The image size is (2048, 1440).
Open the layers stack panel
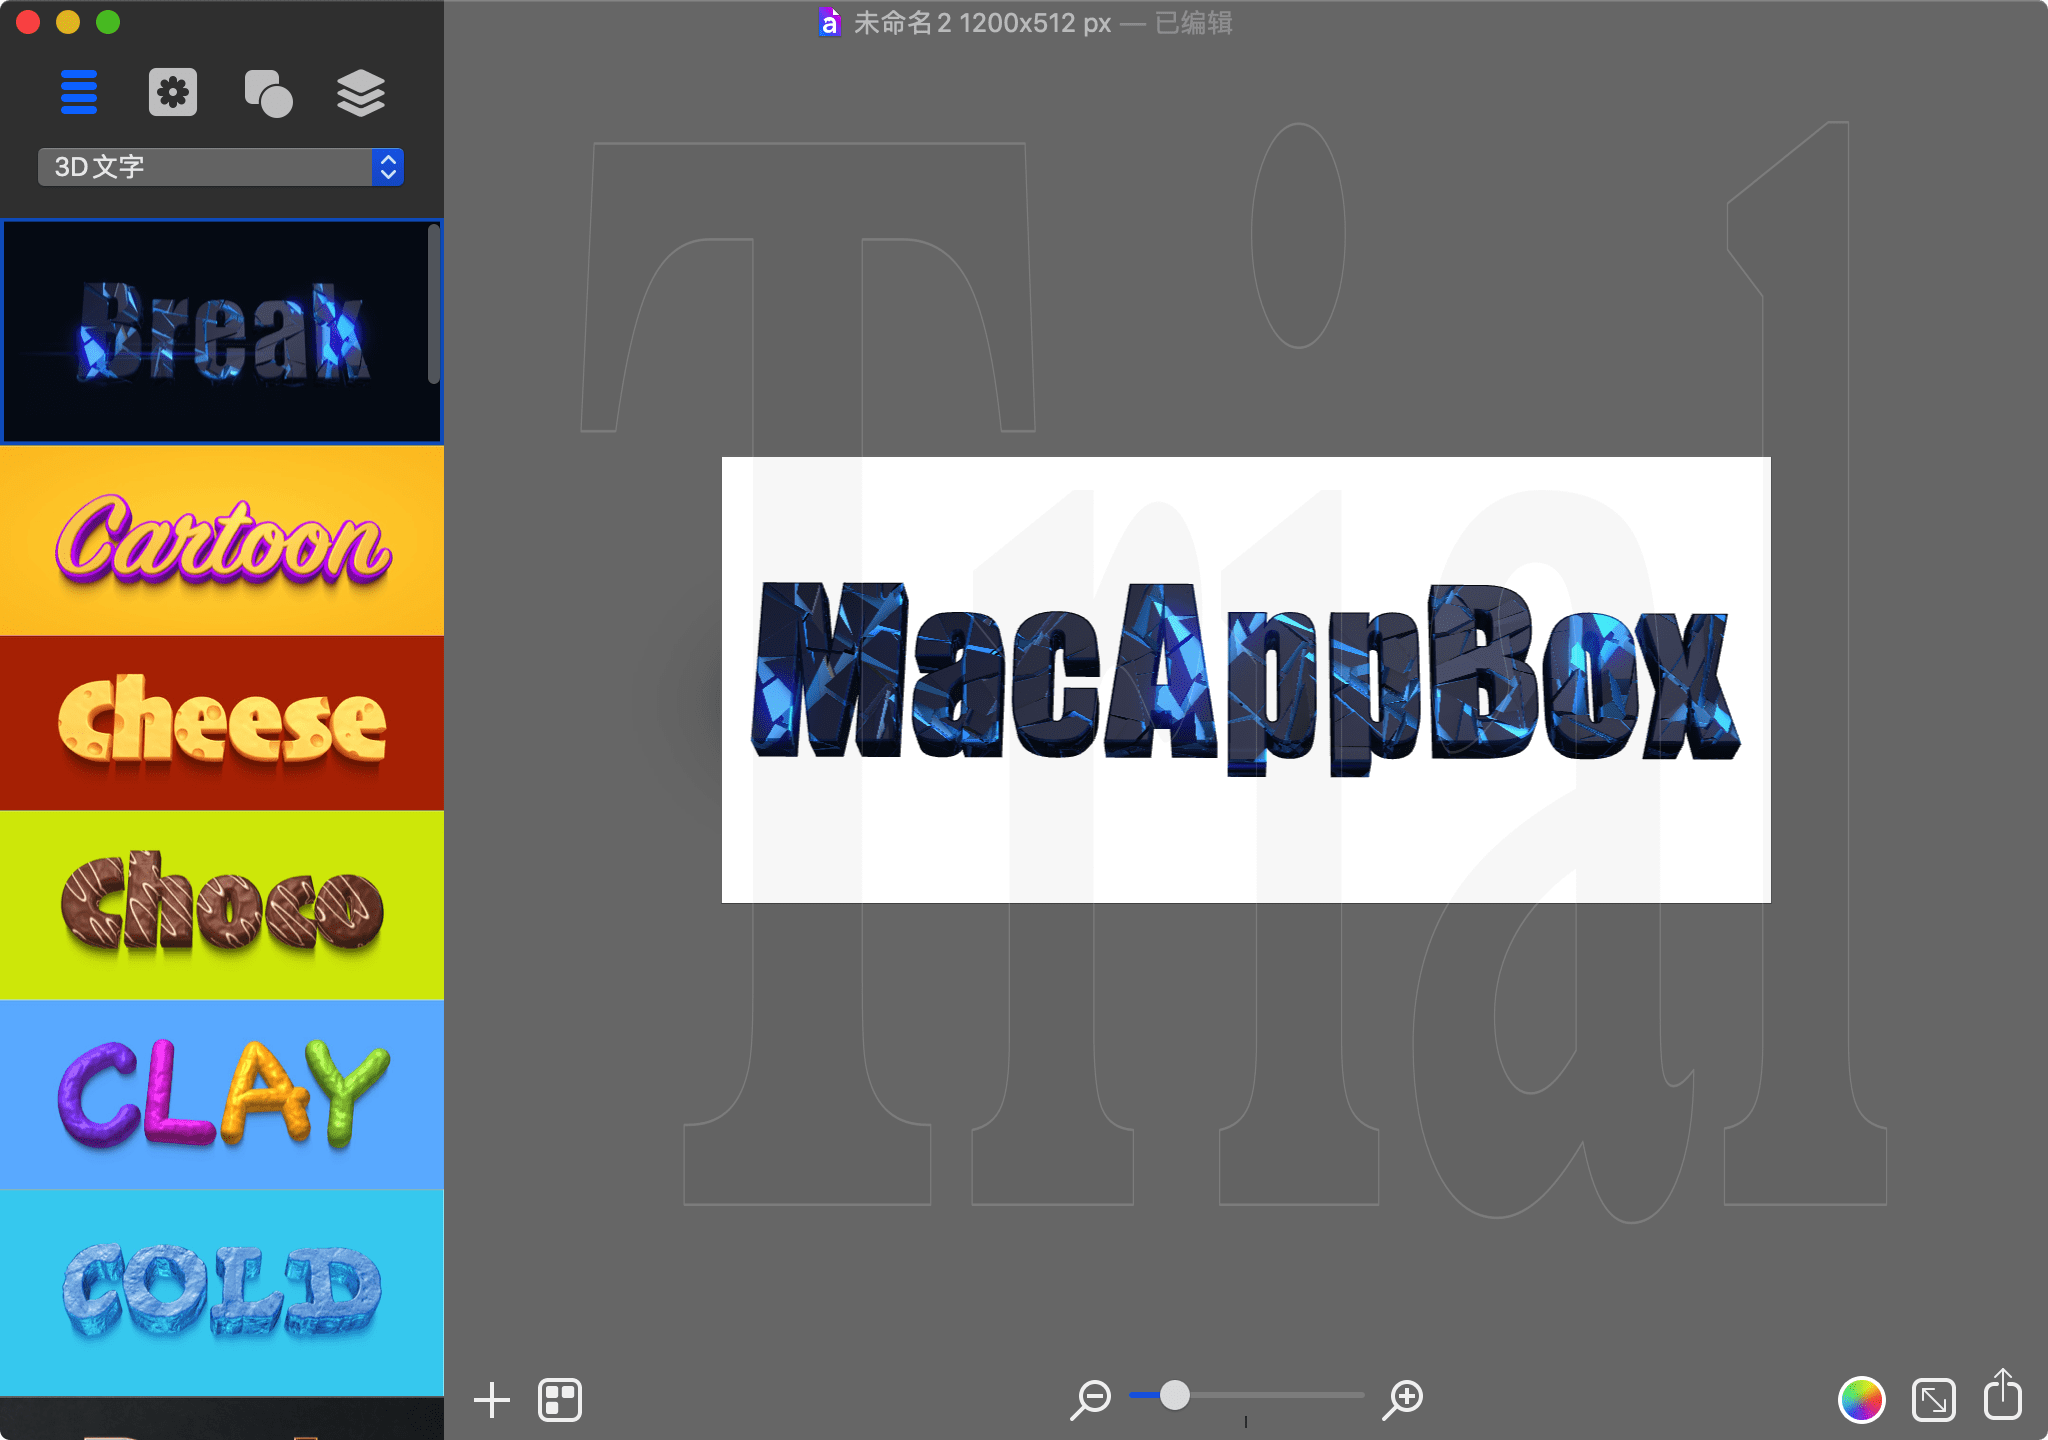361,93
